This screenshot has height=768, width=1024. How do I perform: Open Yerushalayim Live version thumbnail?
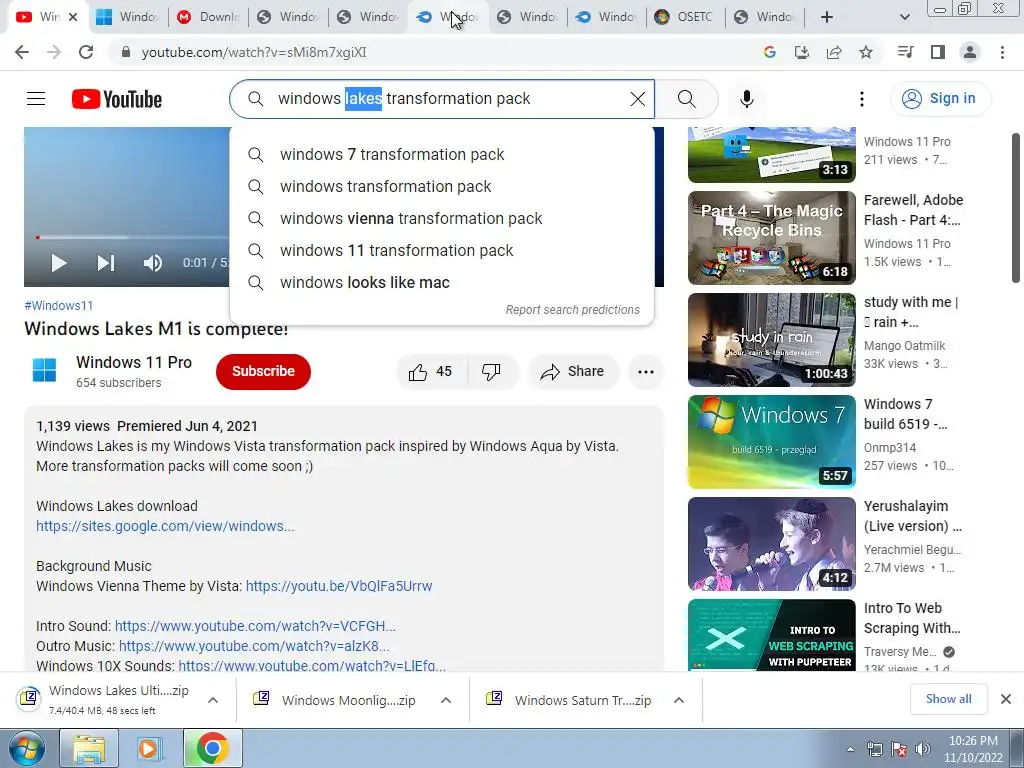pyautogui.click(x=771, y=544)
